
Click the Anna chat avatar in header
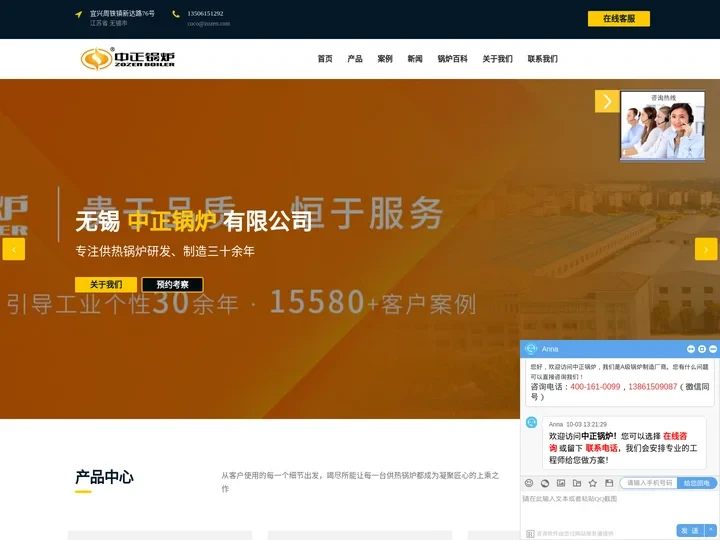click(531, 349)
